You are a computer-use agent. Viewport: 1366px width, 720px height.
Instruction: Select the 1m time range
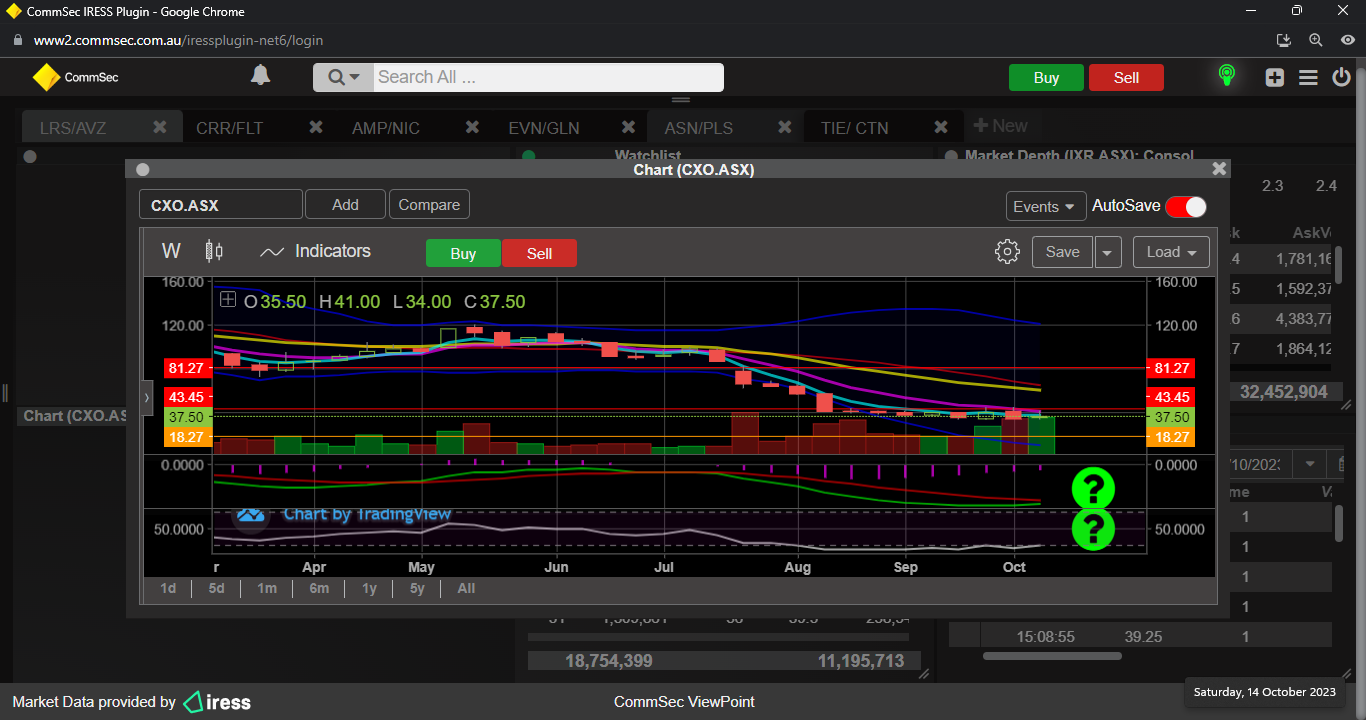[x=267, y=588]
